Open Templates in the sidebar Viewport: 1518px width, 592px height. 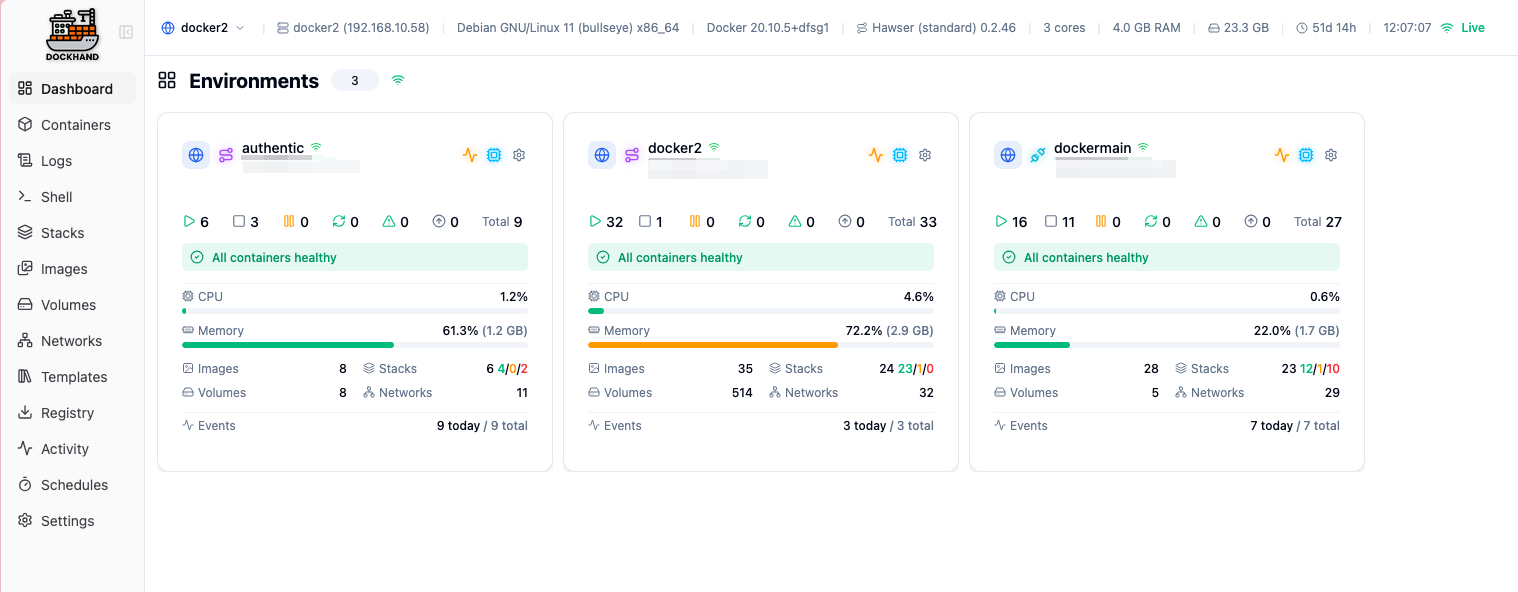pos(72,377)
